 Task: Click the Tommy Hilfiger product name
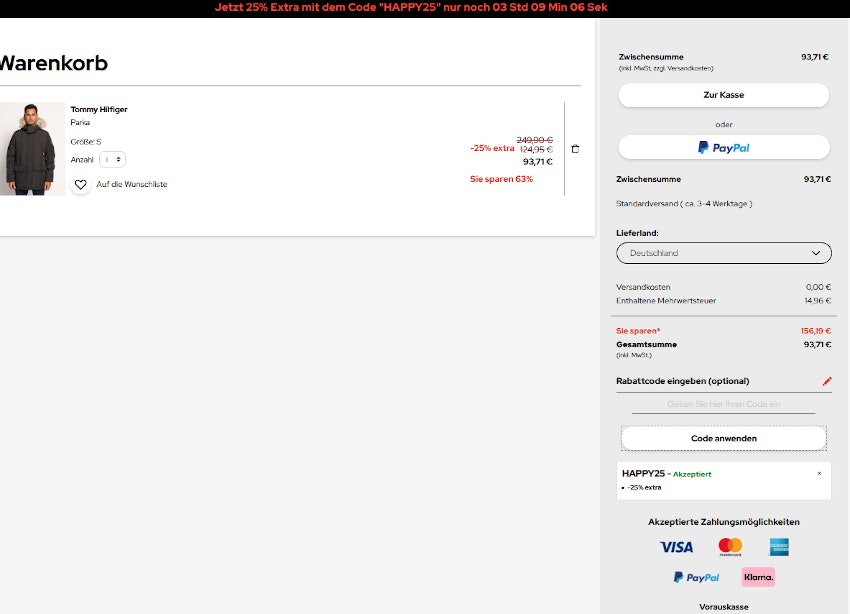99,109
